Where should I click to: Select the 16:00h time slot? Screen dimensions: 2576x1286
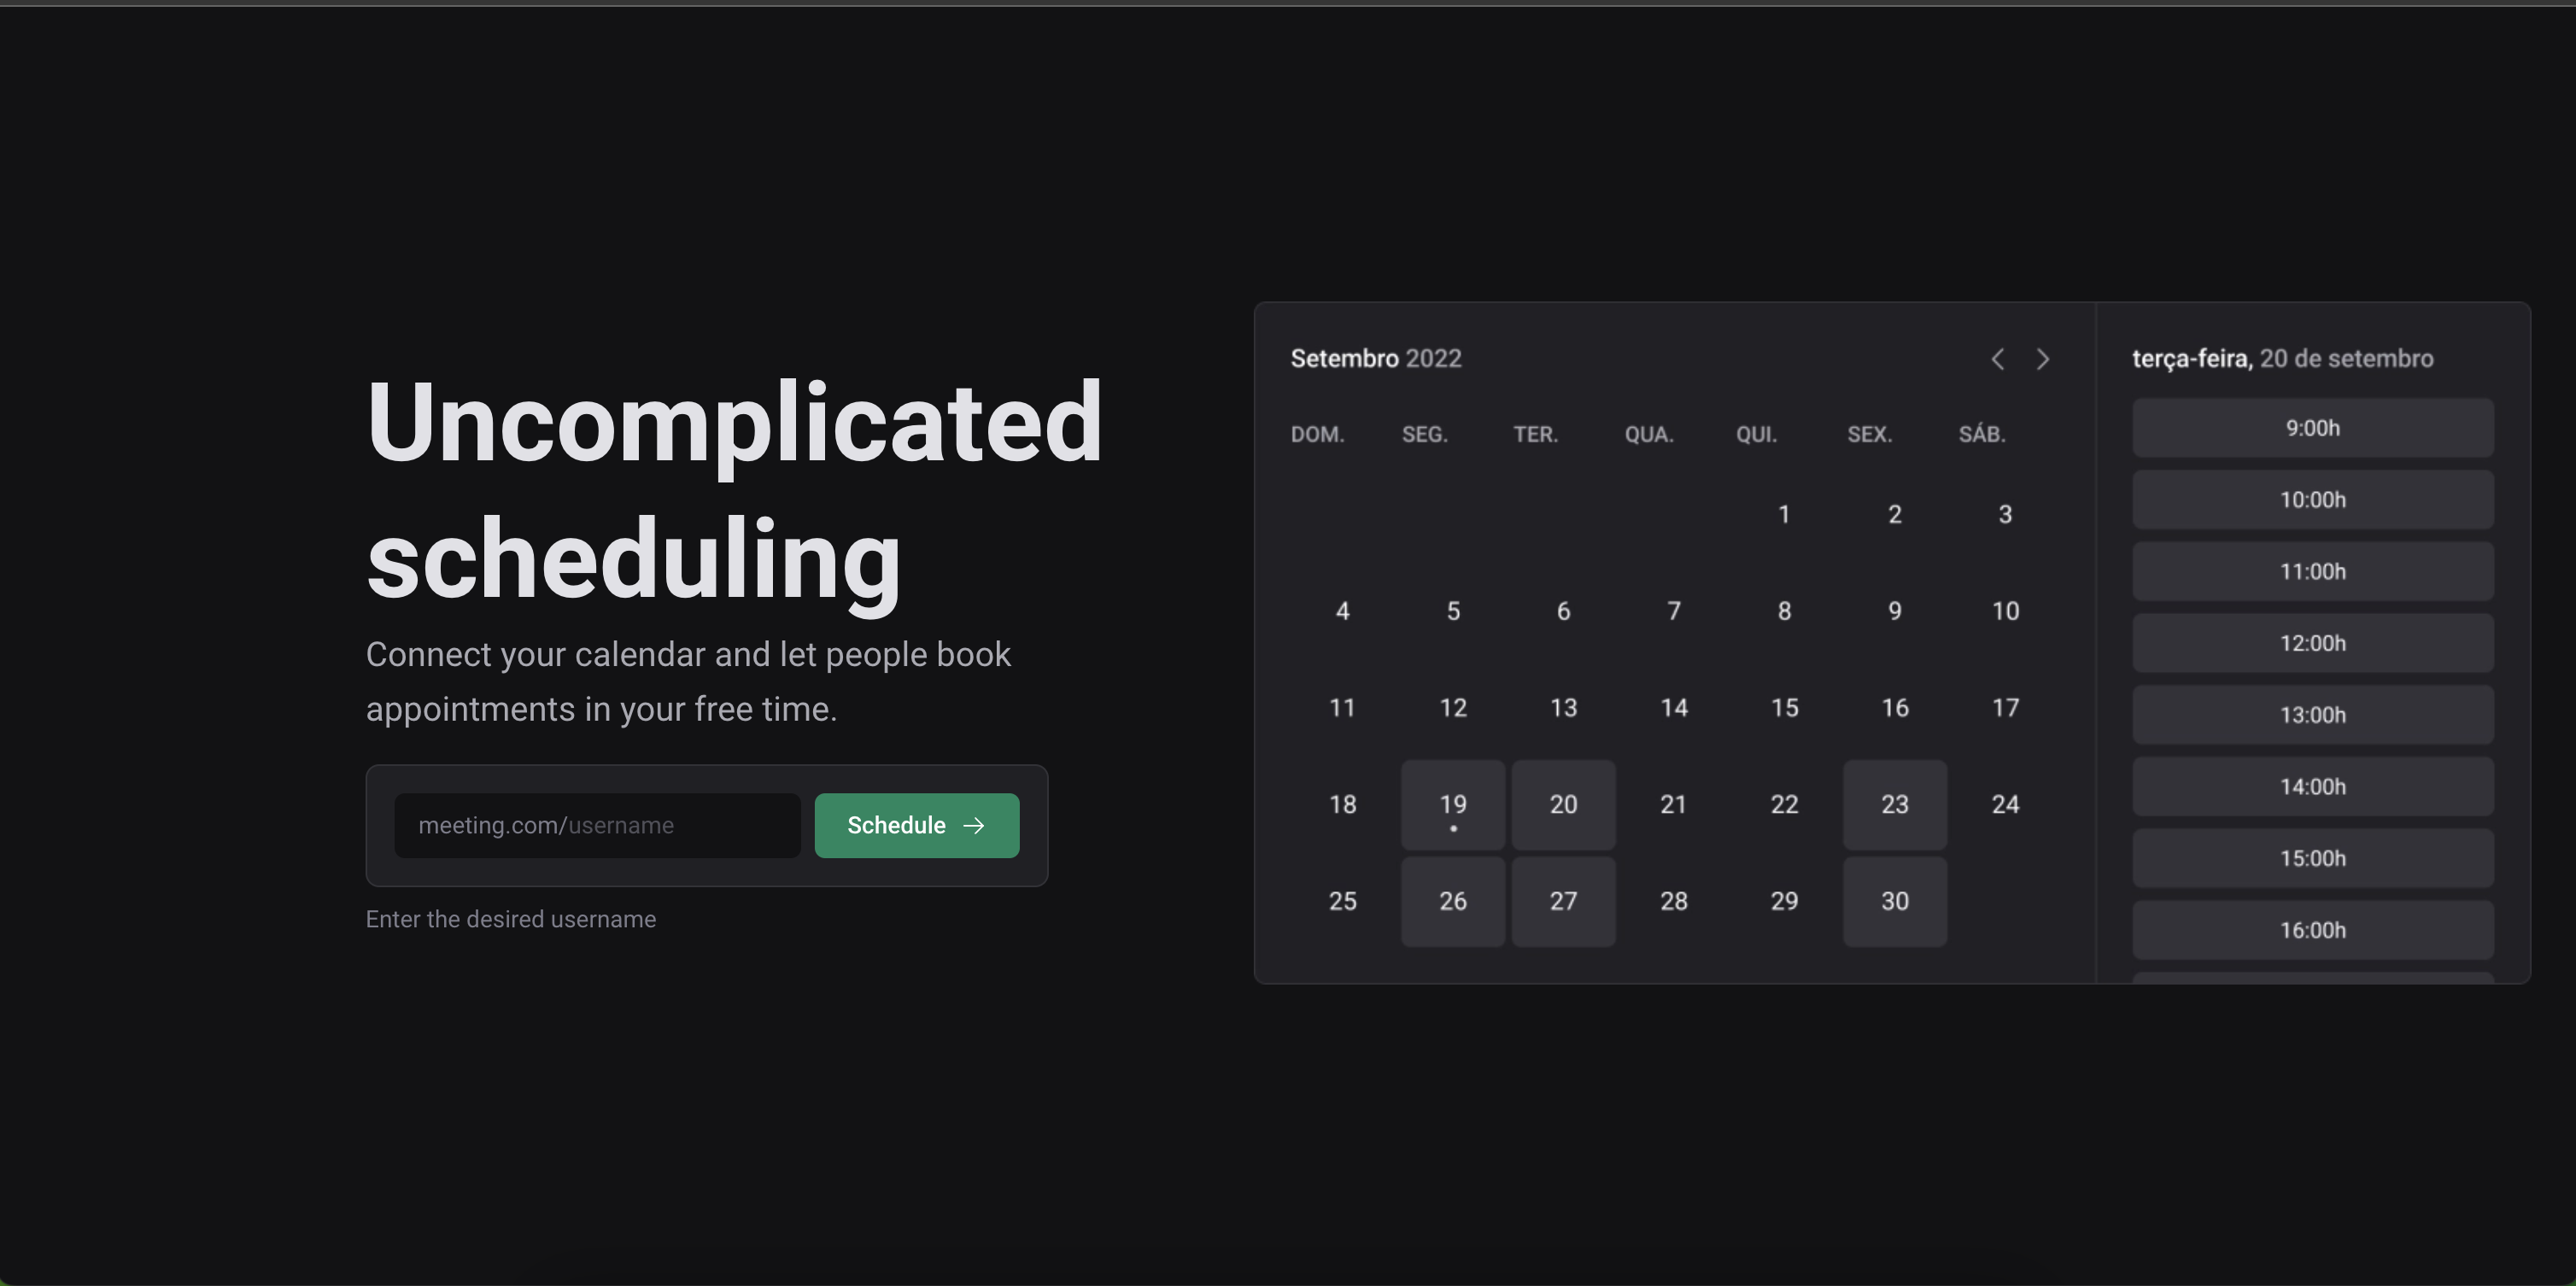(2311, 930)
